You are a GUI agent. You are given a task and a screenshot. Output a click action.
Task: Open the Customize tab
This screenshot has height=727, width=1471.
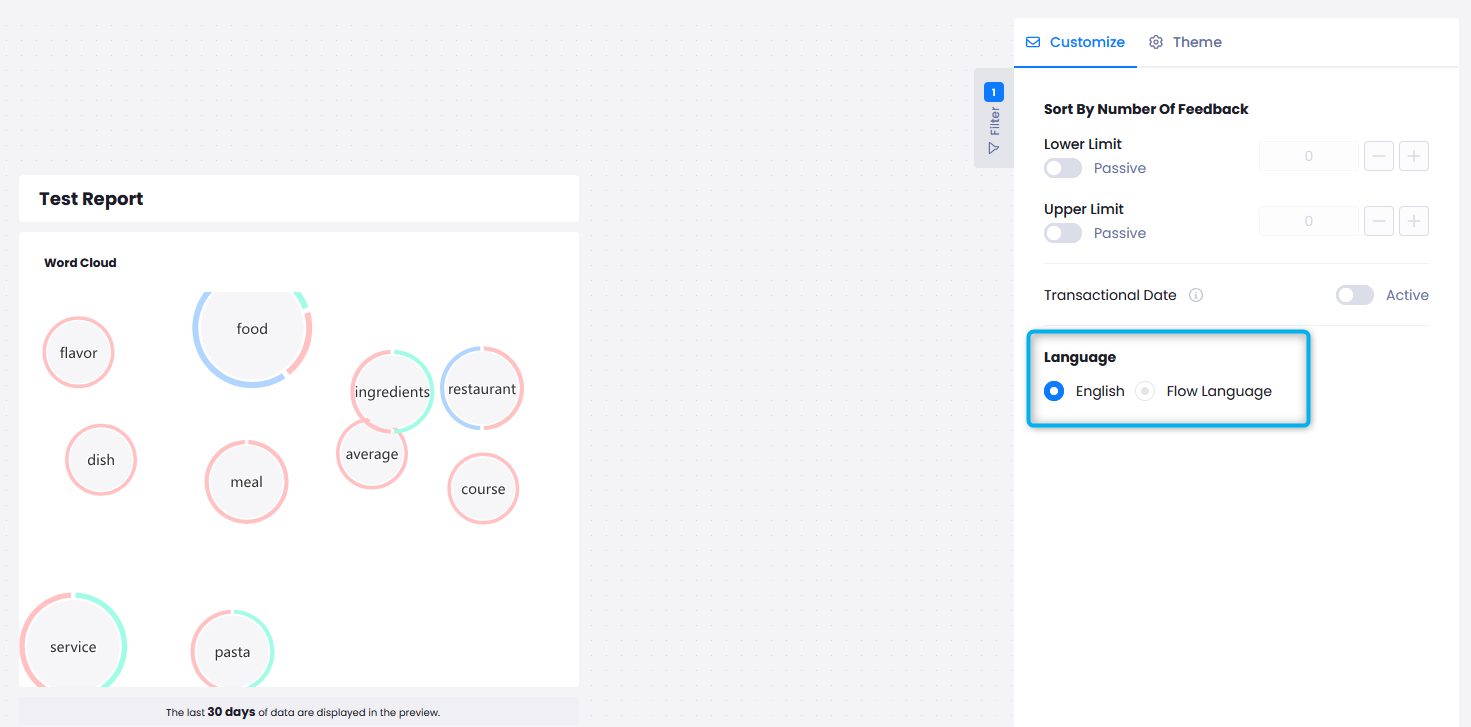1075,42
